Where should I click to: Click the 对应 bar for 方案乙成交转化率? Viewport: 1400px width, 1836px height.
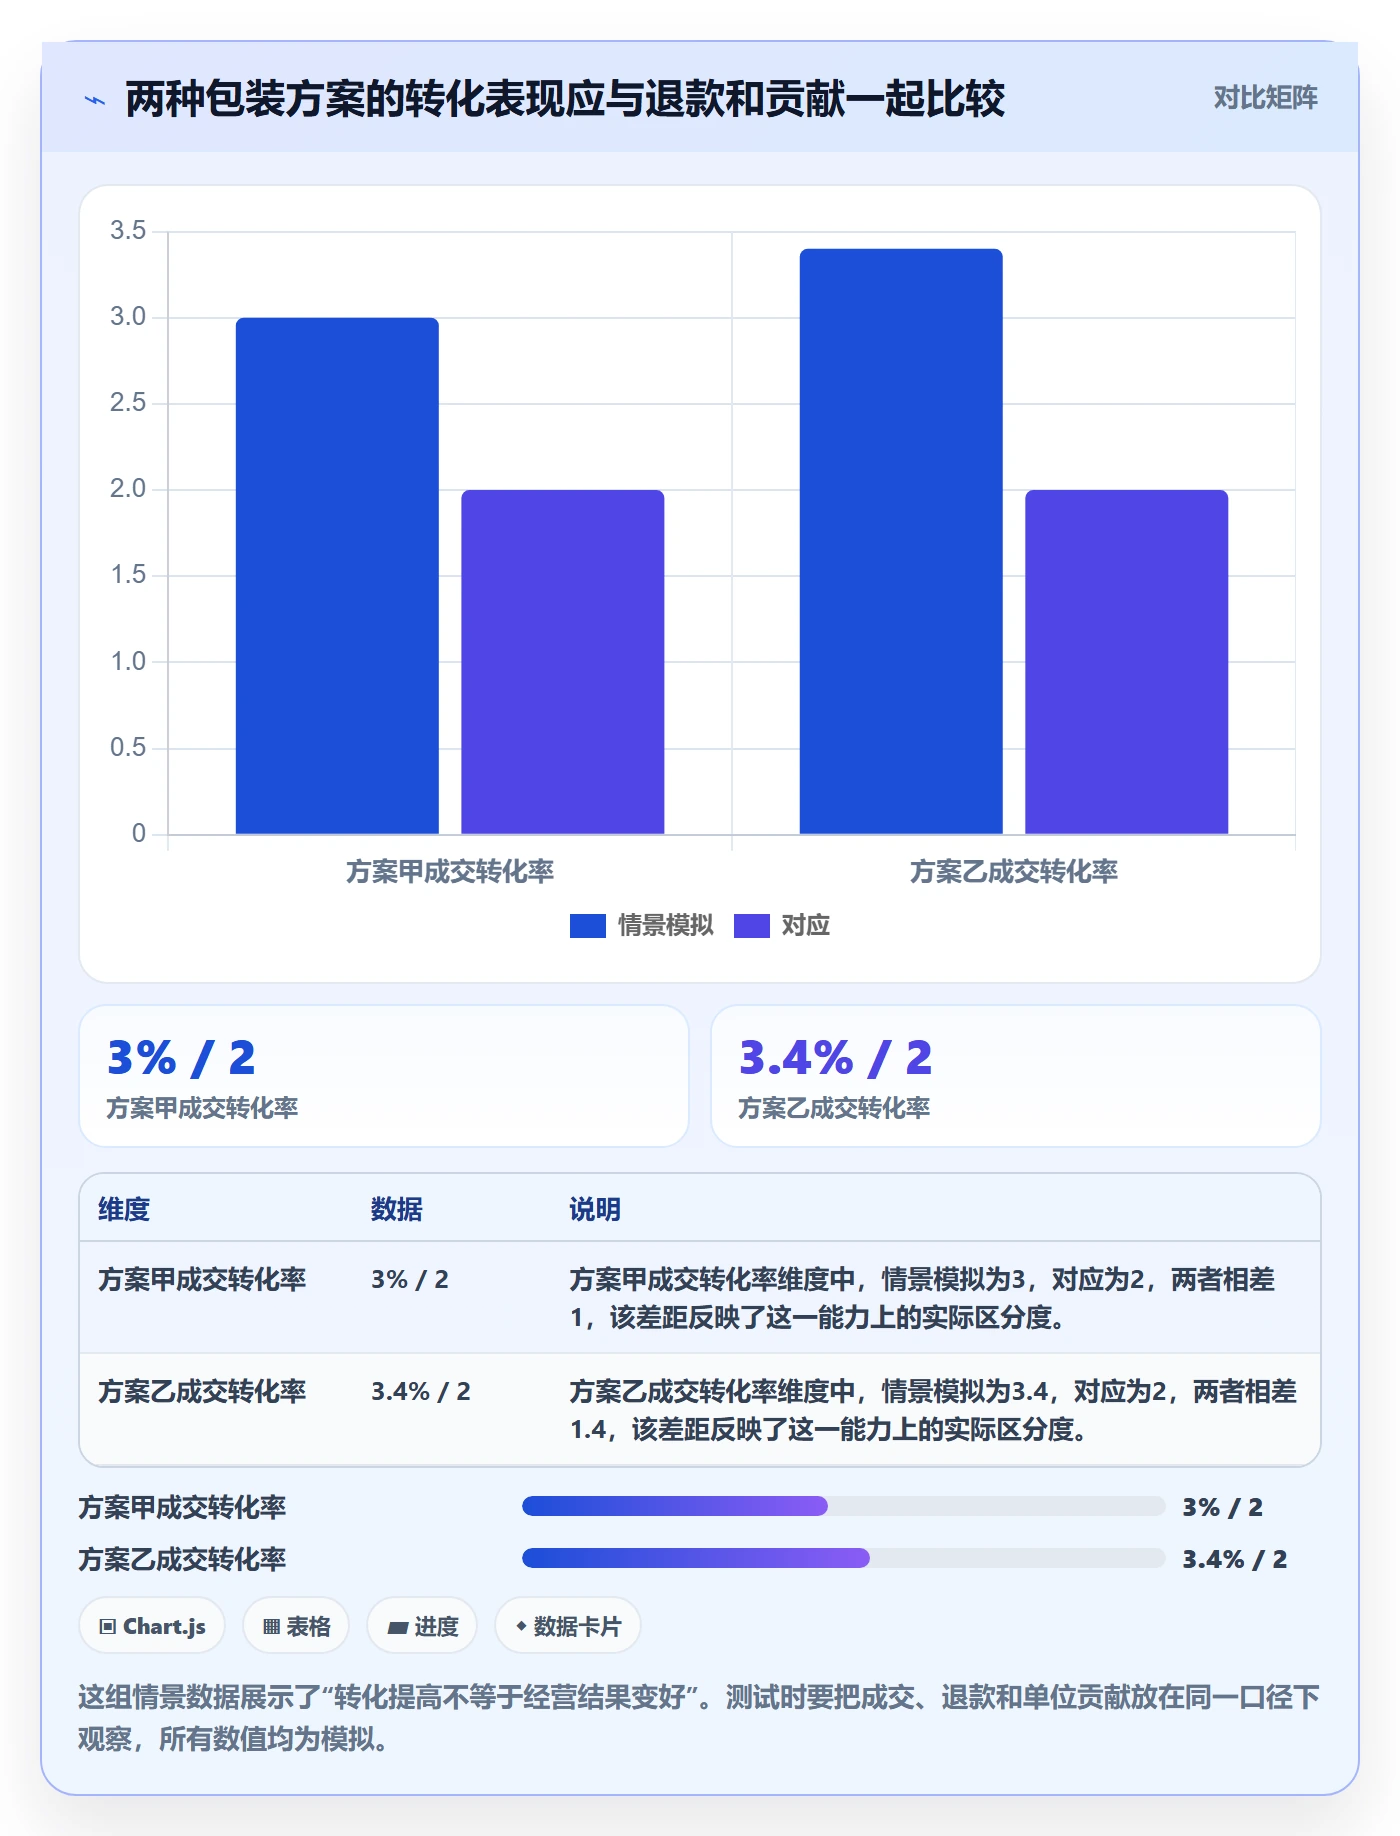[1127, 662]
